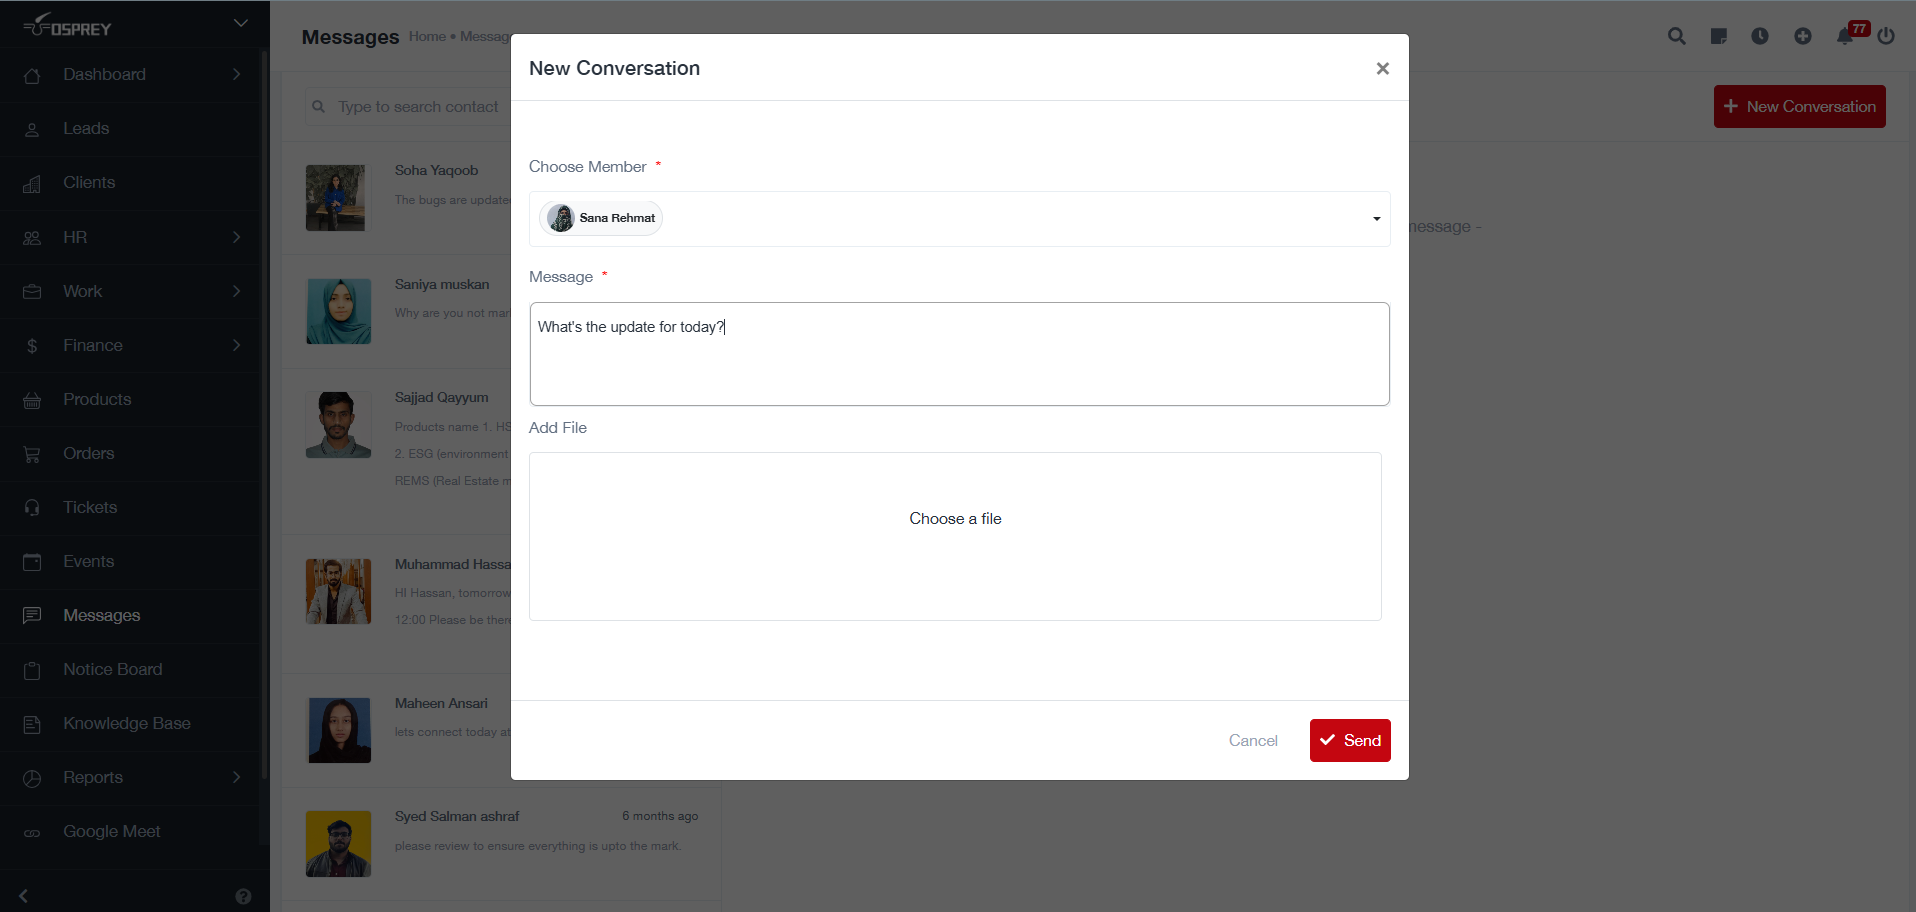The height and width of the screenshot is (912, 1916).
Task: Click the power logout icon
Action: (1886, 36)
